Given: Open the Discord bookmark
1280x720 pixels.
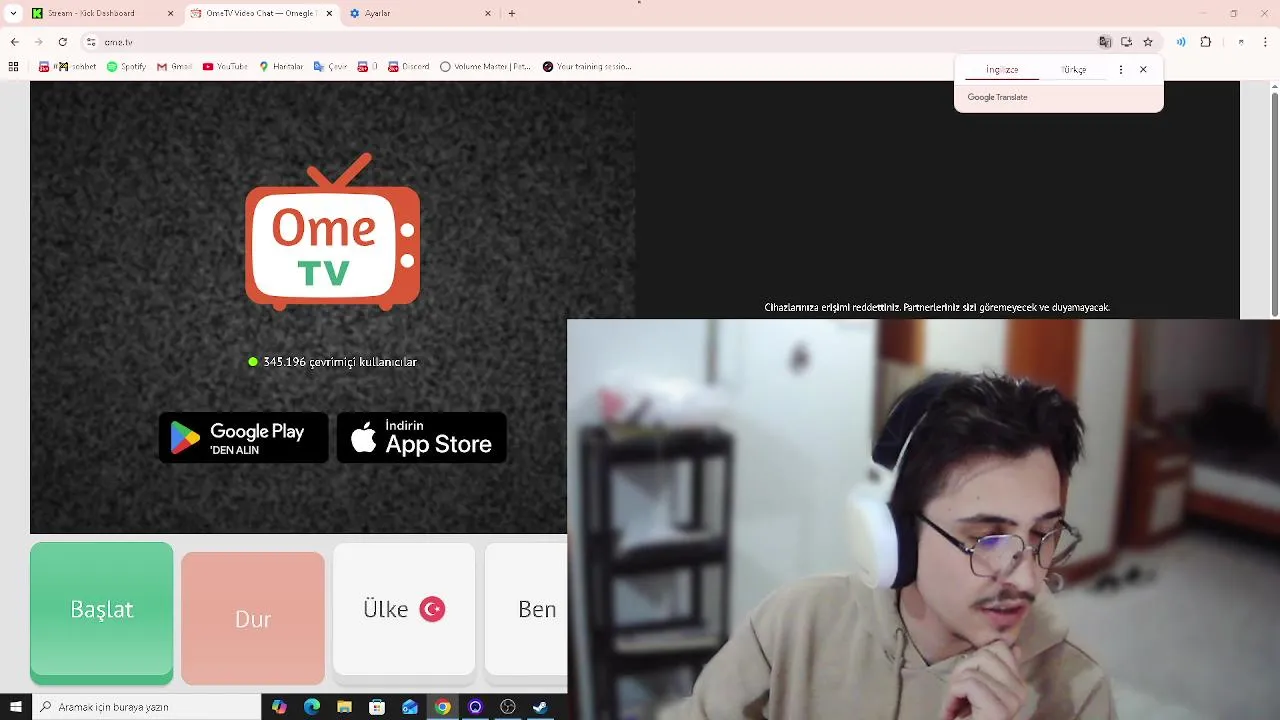Looking at the screenshot, I should (x=409, y=67).
